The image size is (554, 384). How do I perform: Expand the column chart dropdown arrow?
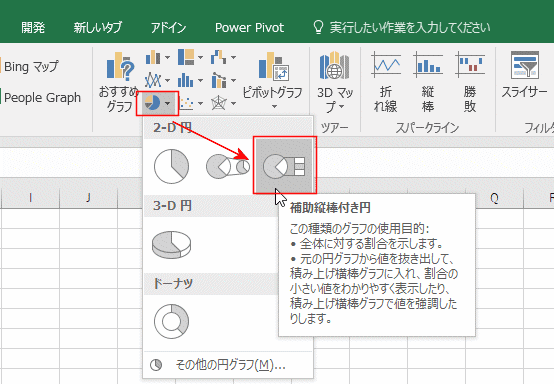167,57
